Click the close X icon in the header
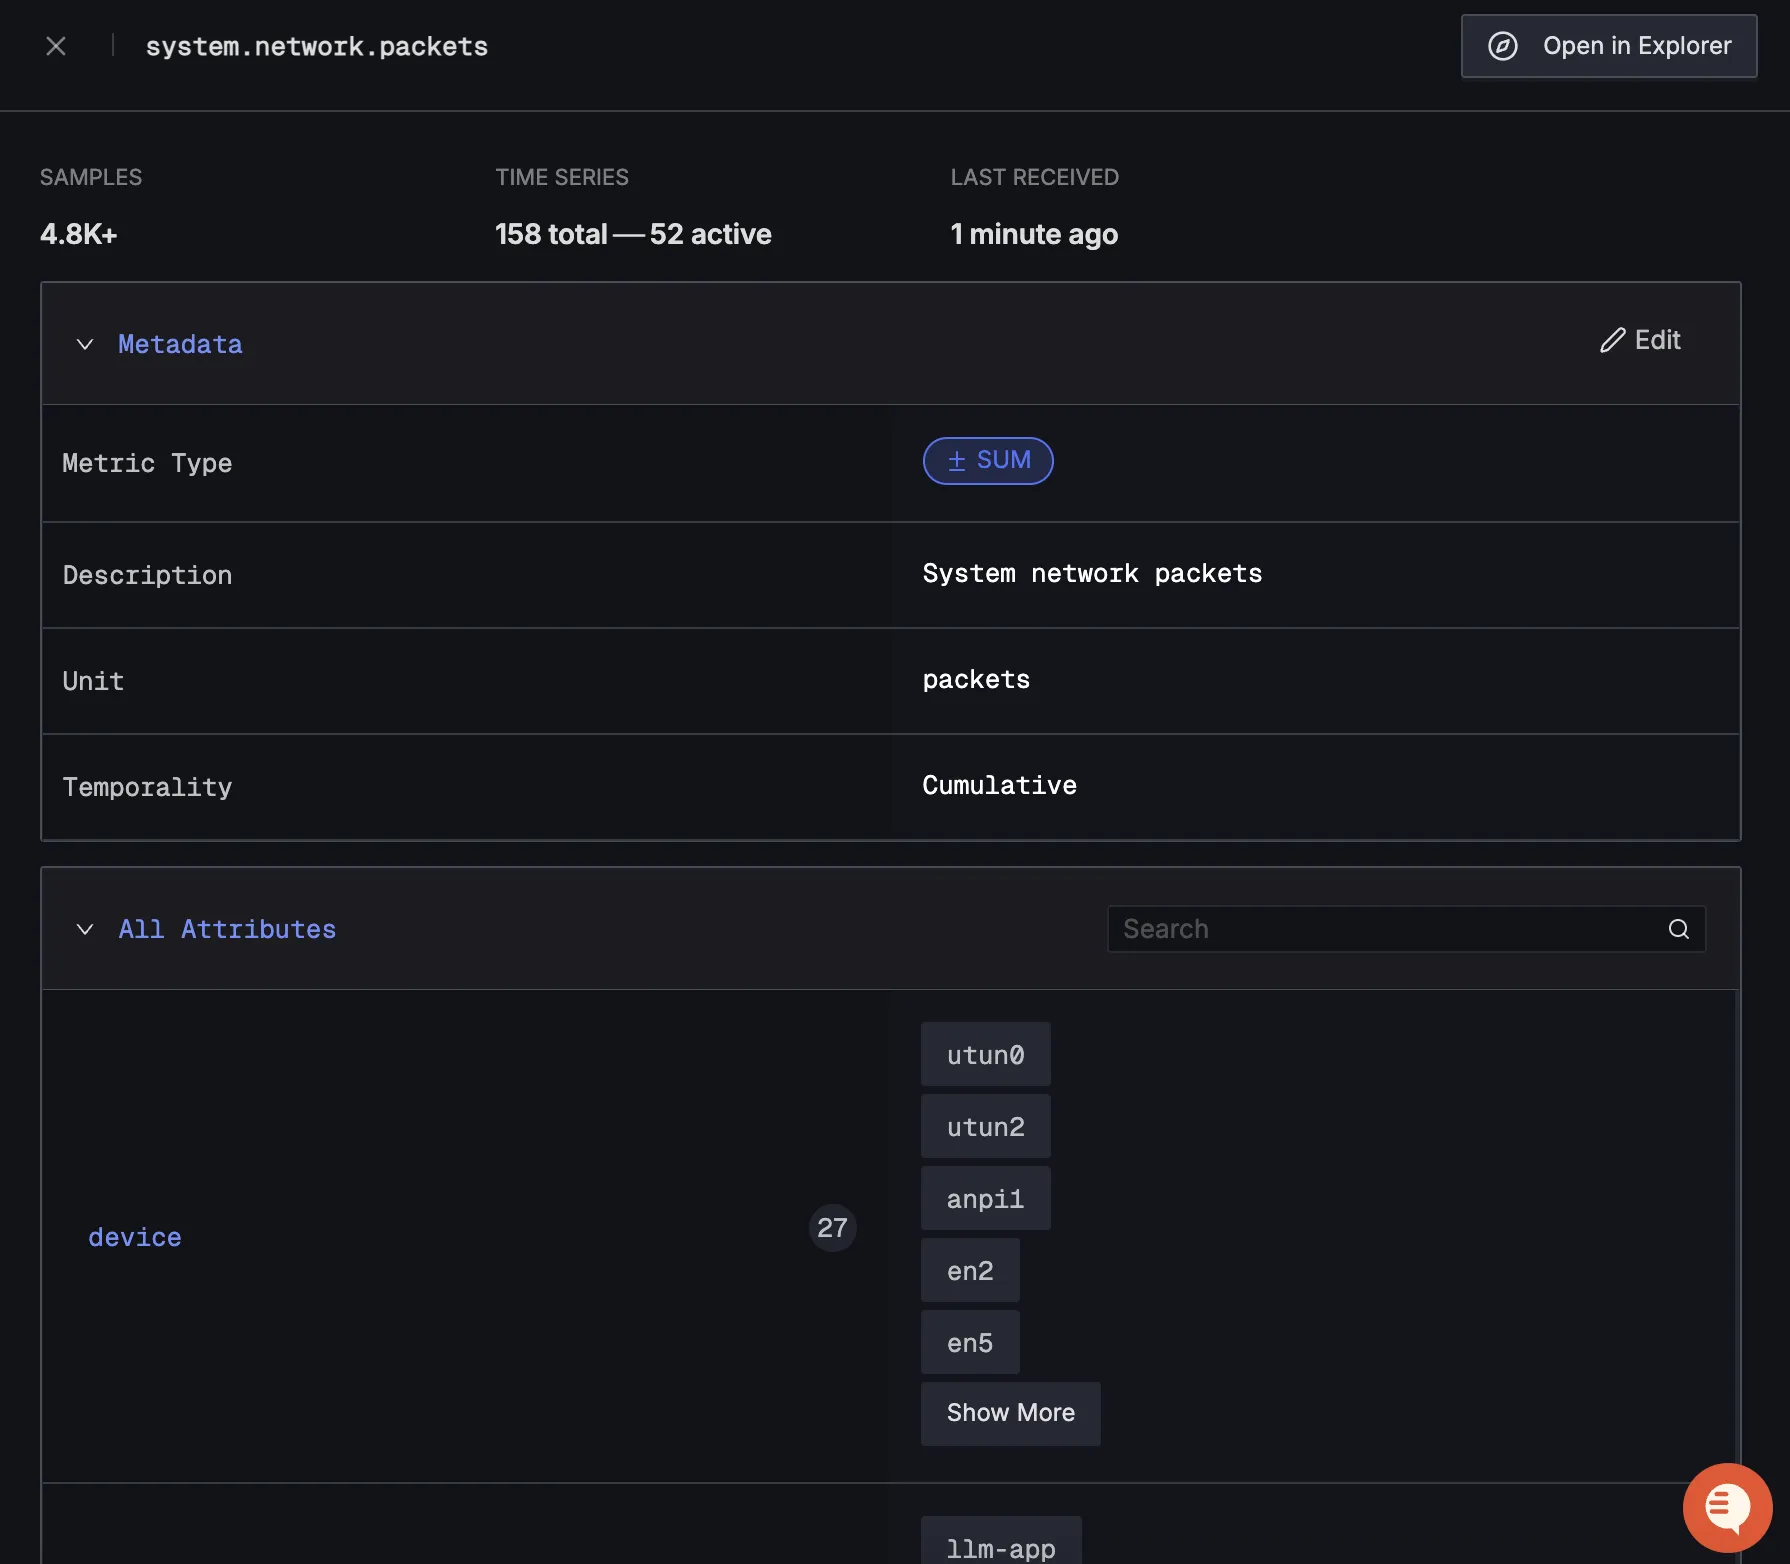 (56, 45)
